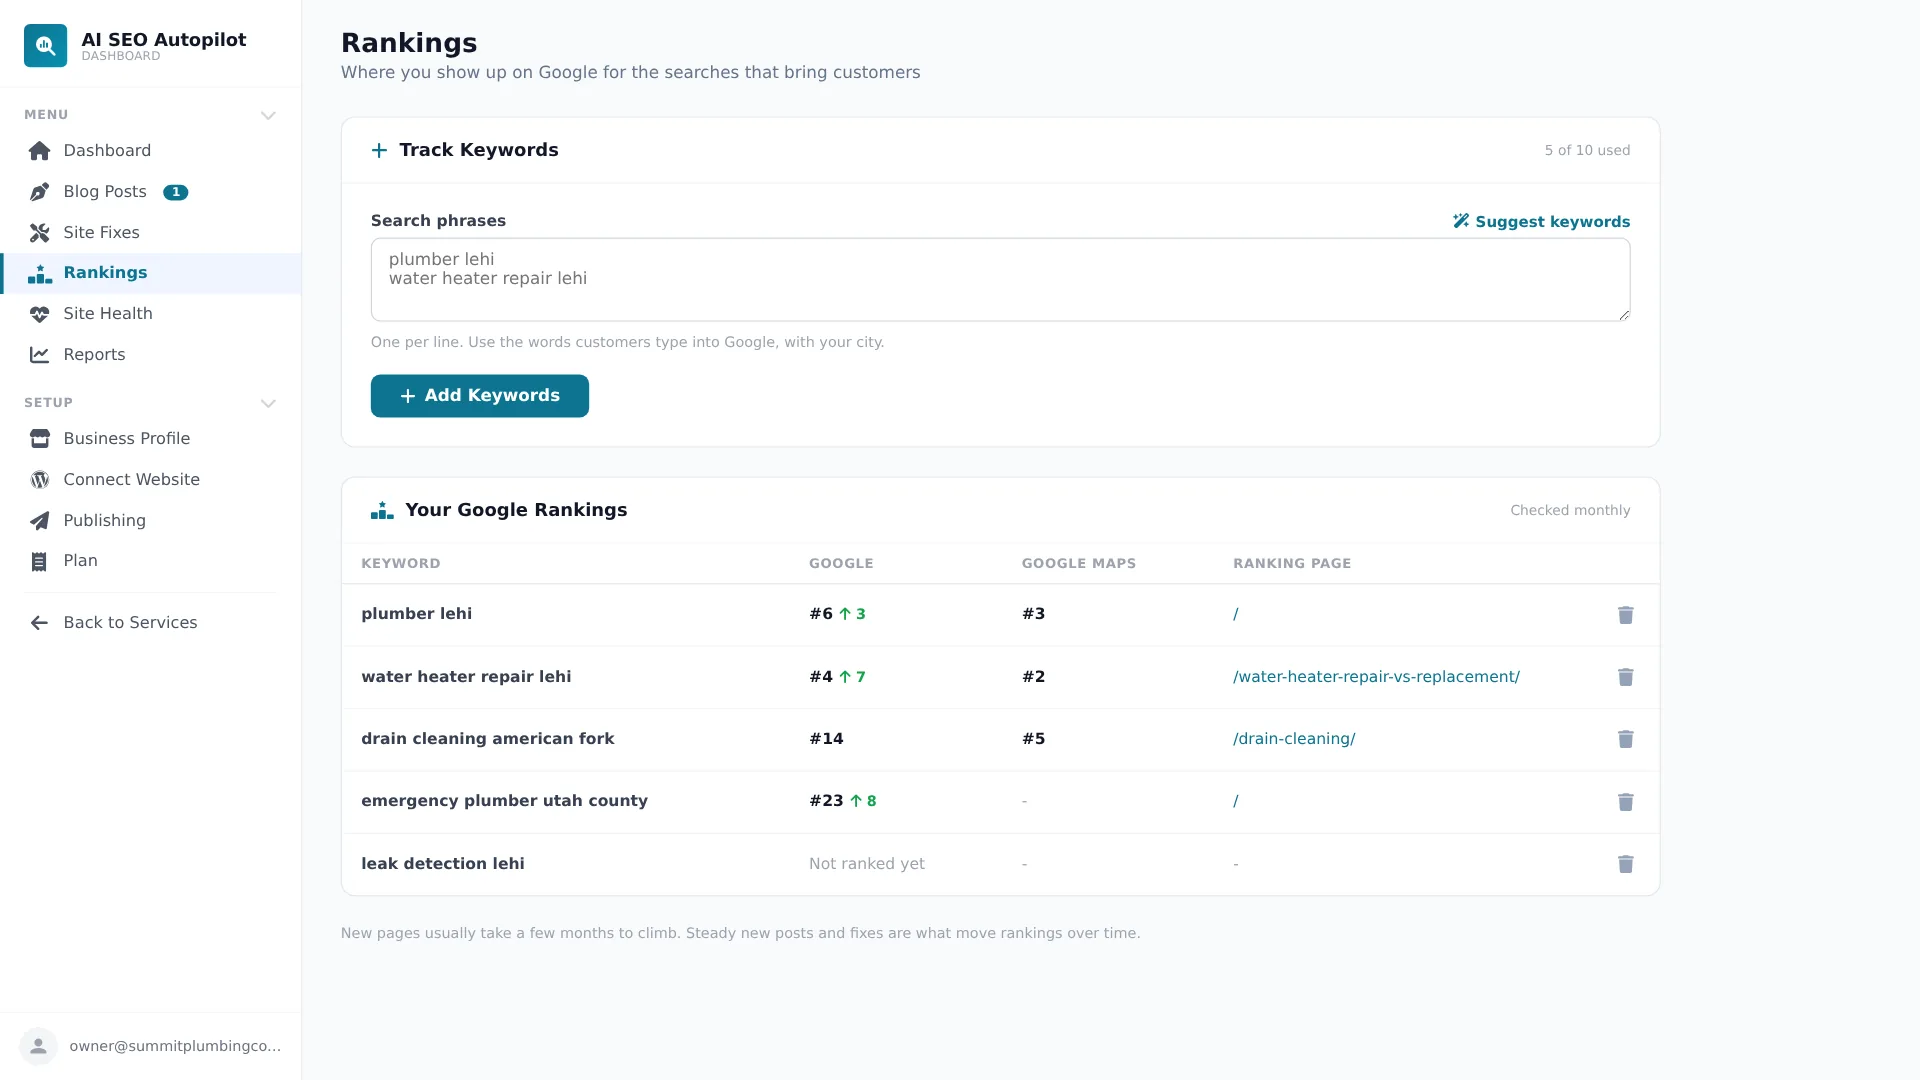Click the Suggest keywords link
Viewport: 1920px width, 1080px height.
coord(1541,222)
